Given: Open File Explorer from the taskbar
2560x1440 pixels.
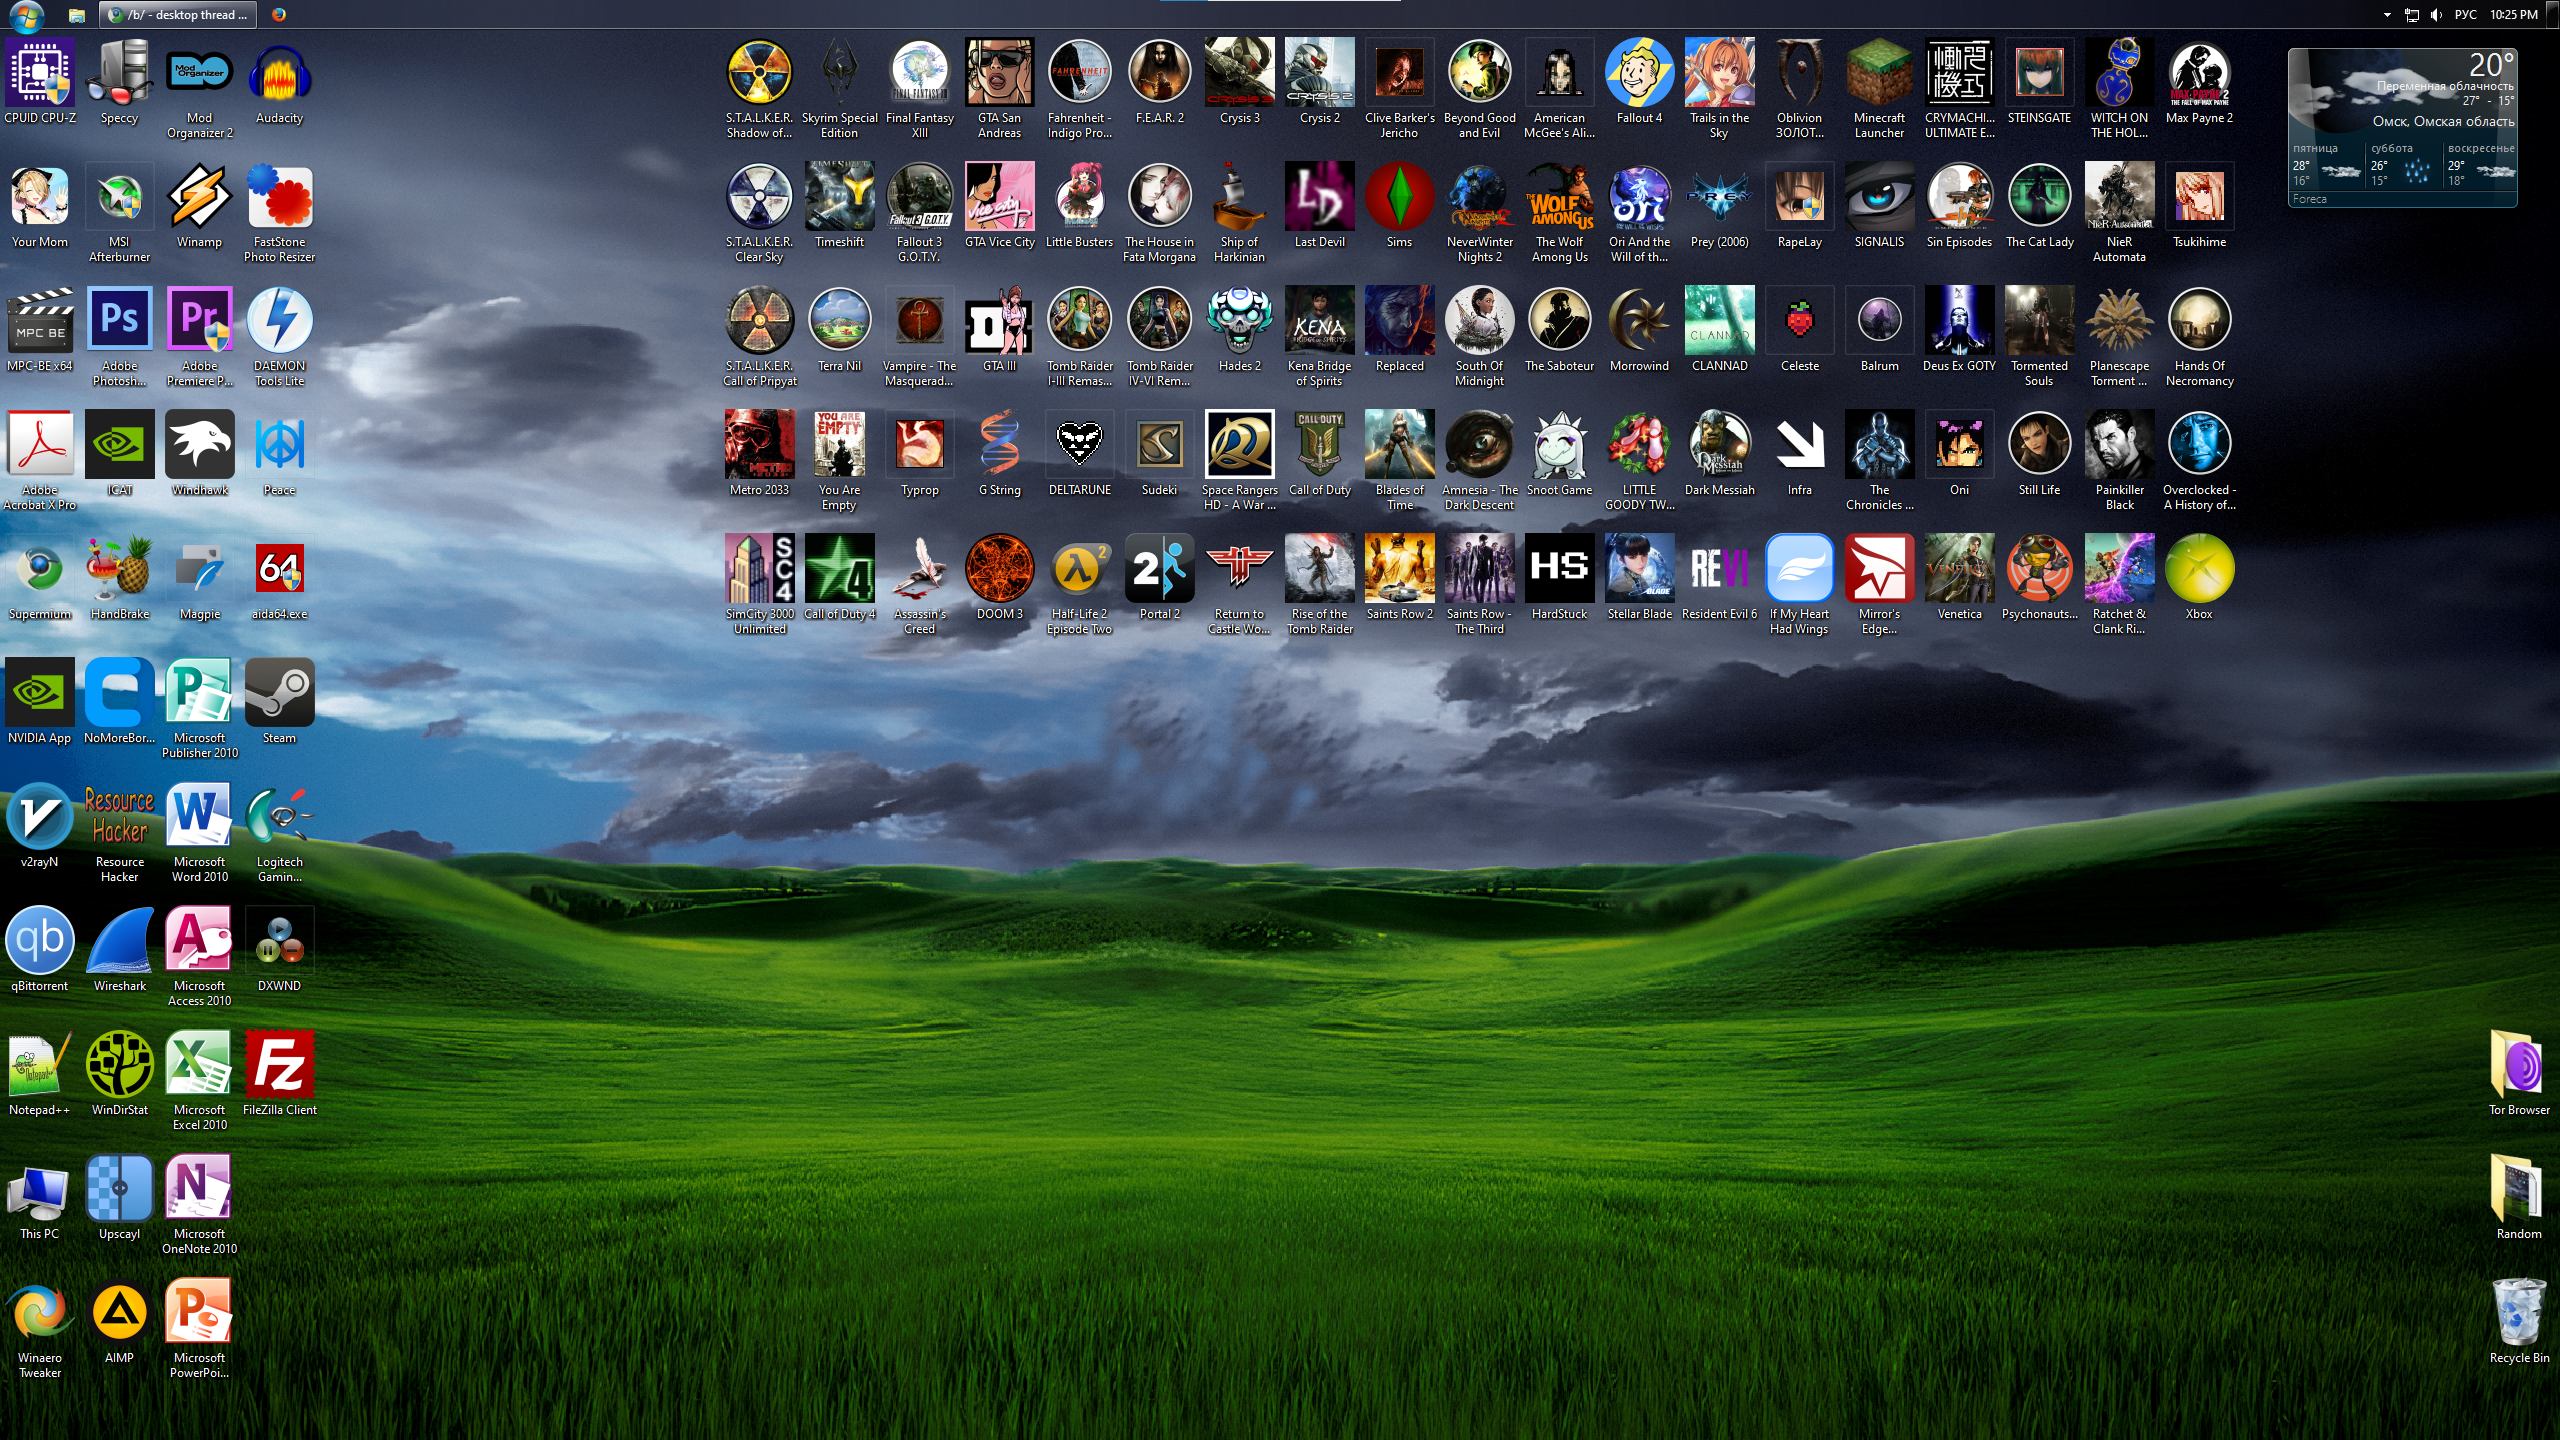Looking at the screenshot, I should (x=76, y=15).
